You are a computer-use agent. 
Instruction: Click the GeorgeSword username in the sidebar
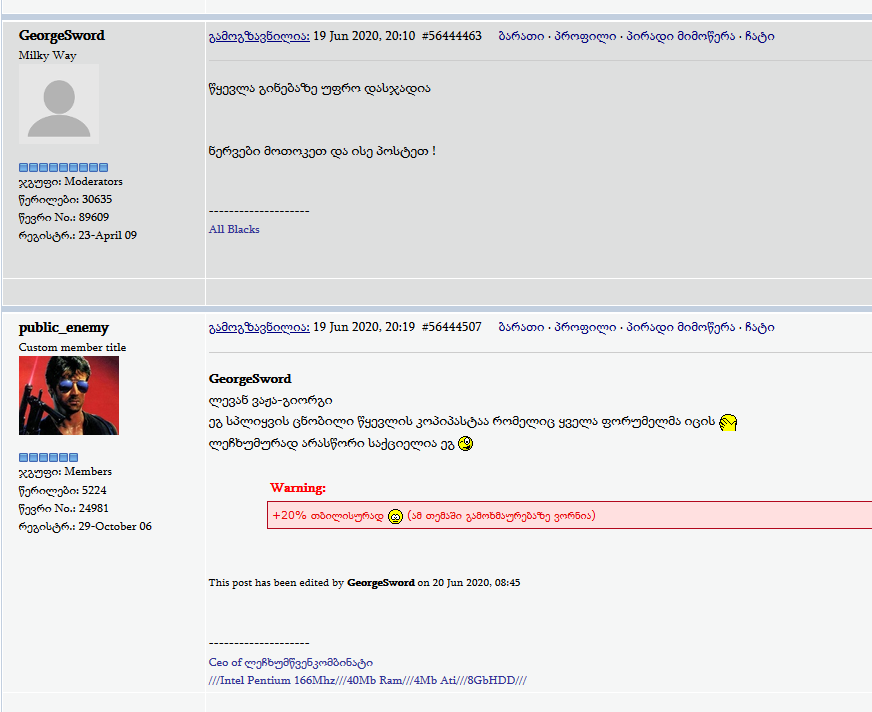tap(62, 36)
